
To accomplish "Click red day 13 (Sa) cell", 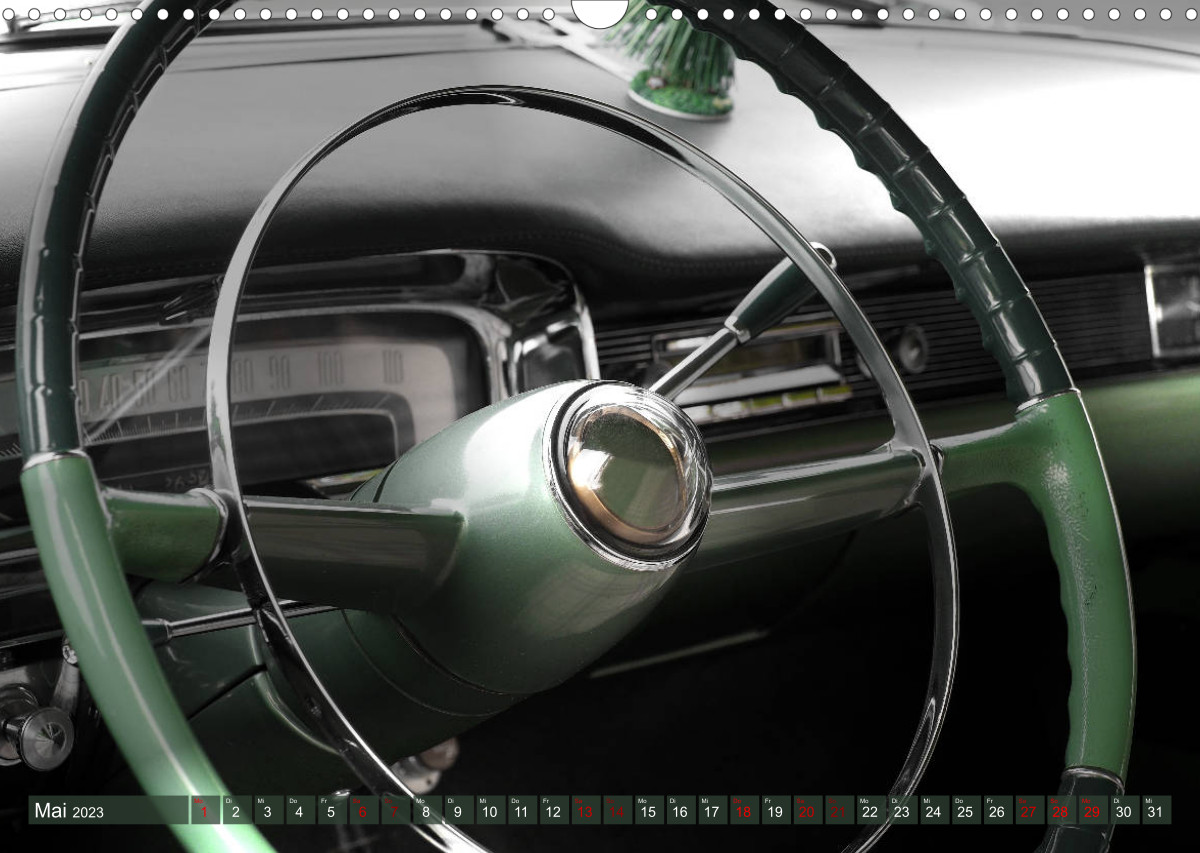I will pos(585,810).
